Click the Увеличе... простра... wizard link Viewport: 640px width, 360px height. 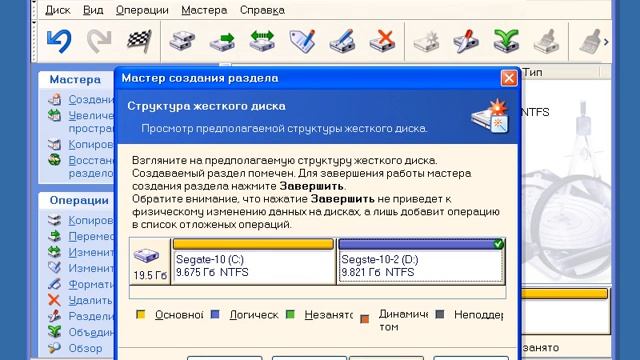91,122
